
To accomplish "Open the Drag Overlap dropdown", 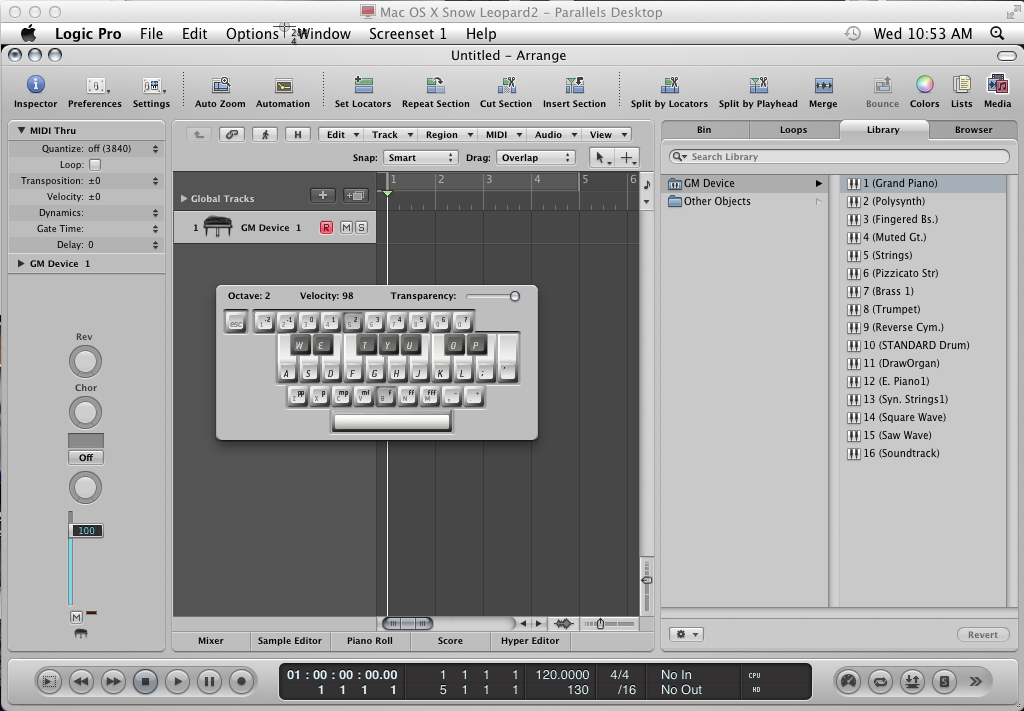I will 535,157.
